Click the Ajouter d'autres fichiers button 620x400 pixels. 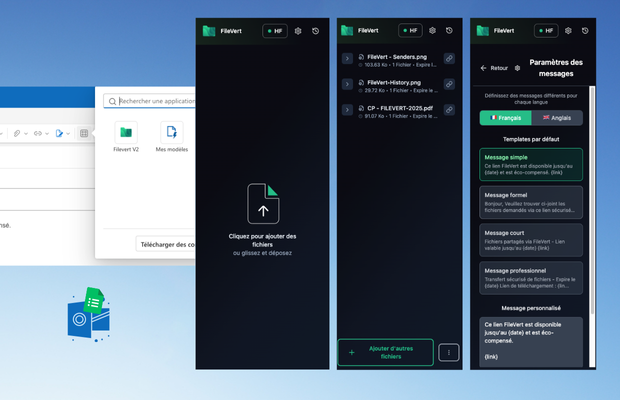[x=386, y=352]
